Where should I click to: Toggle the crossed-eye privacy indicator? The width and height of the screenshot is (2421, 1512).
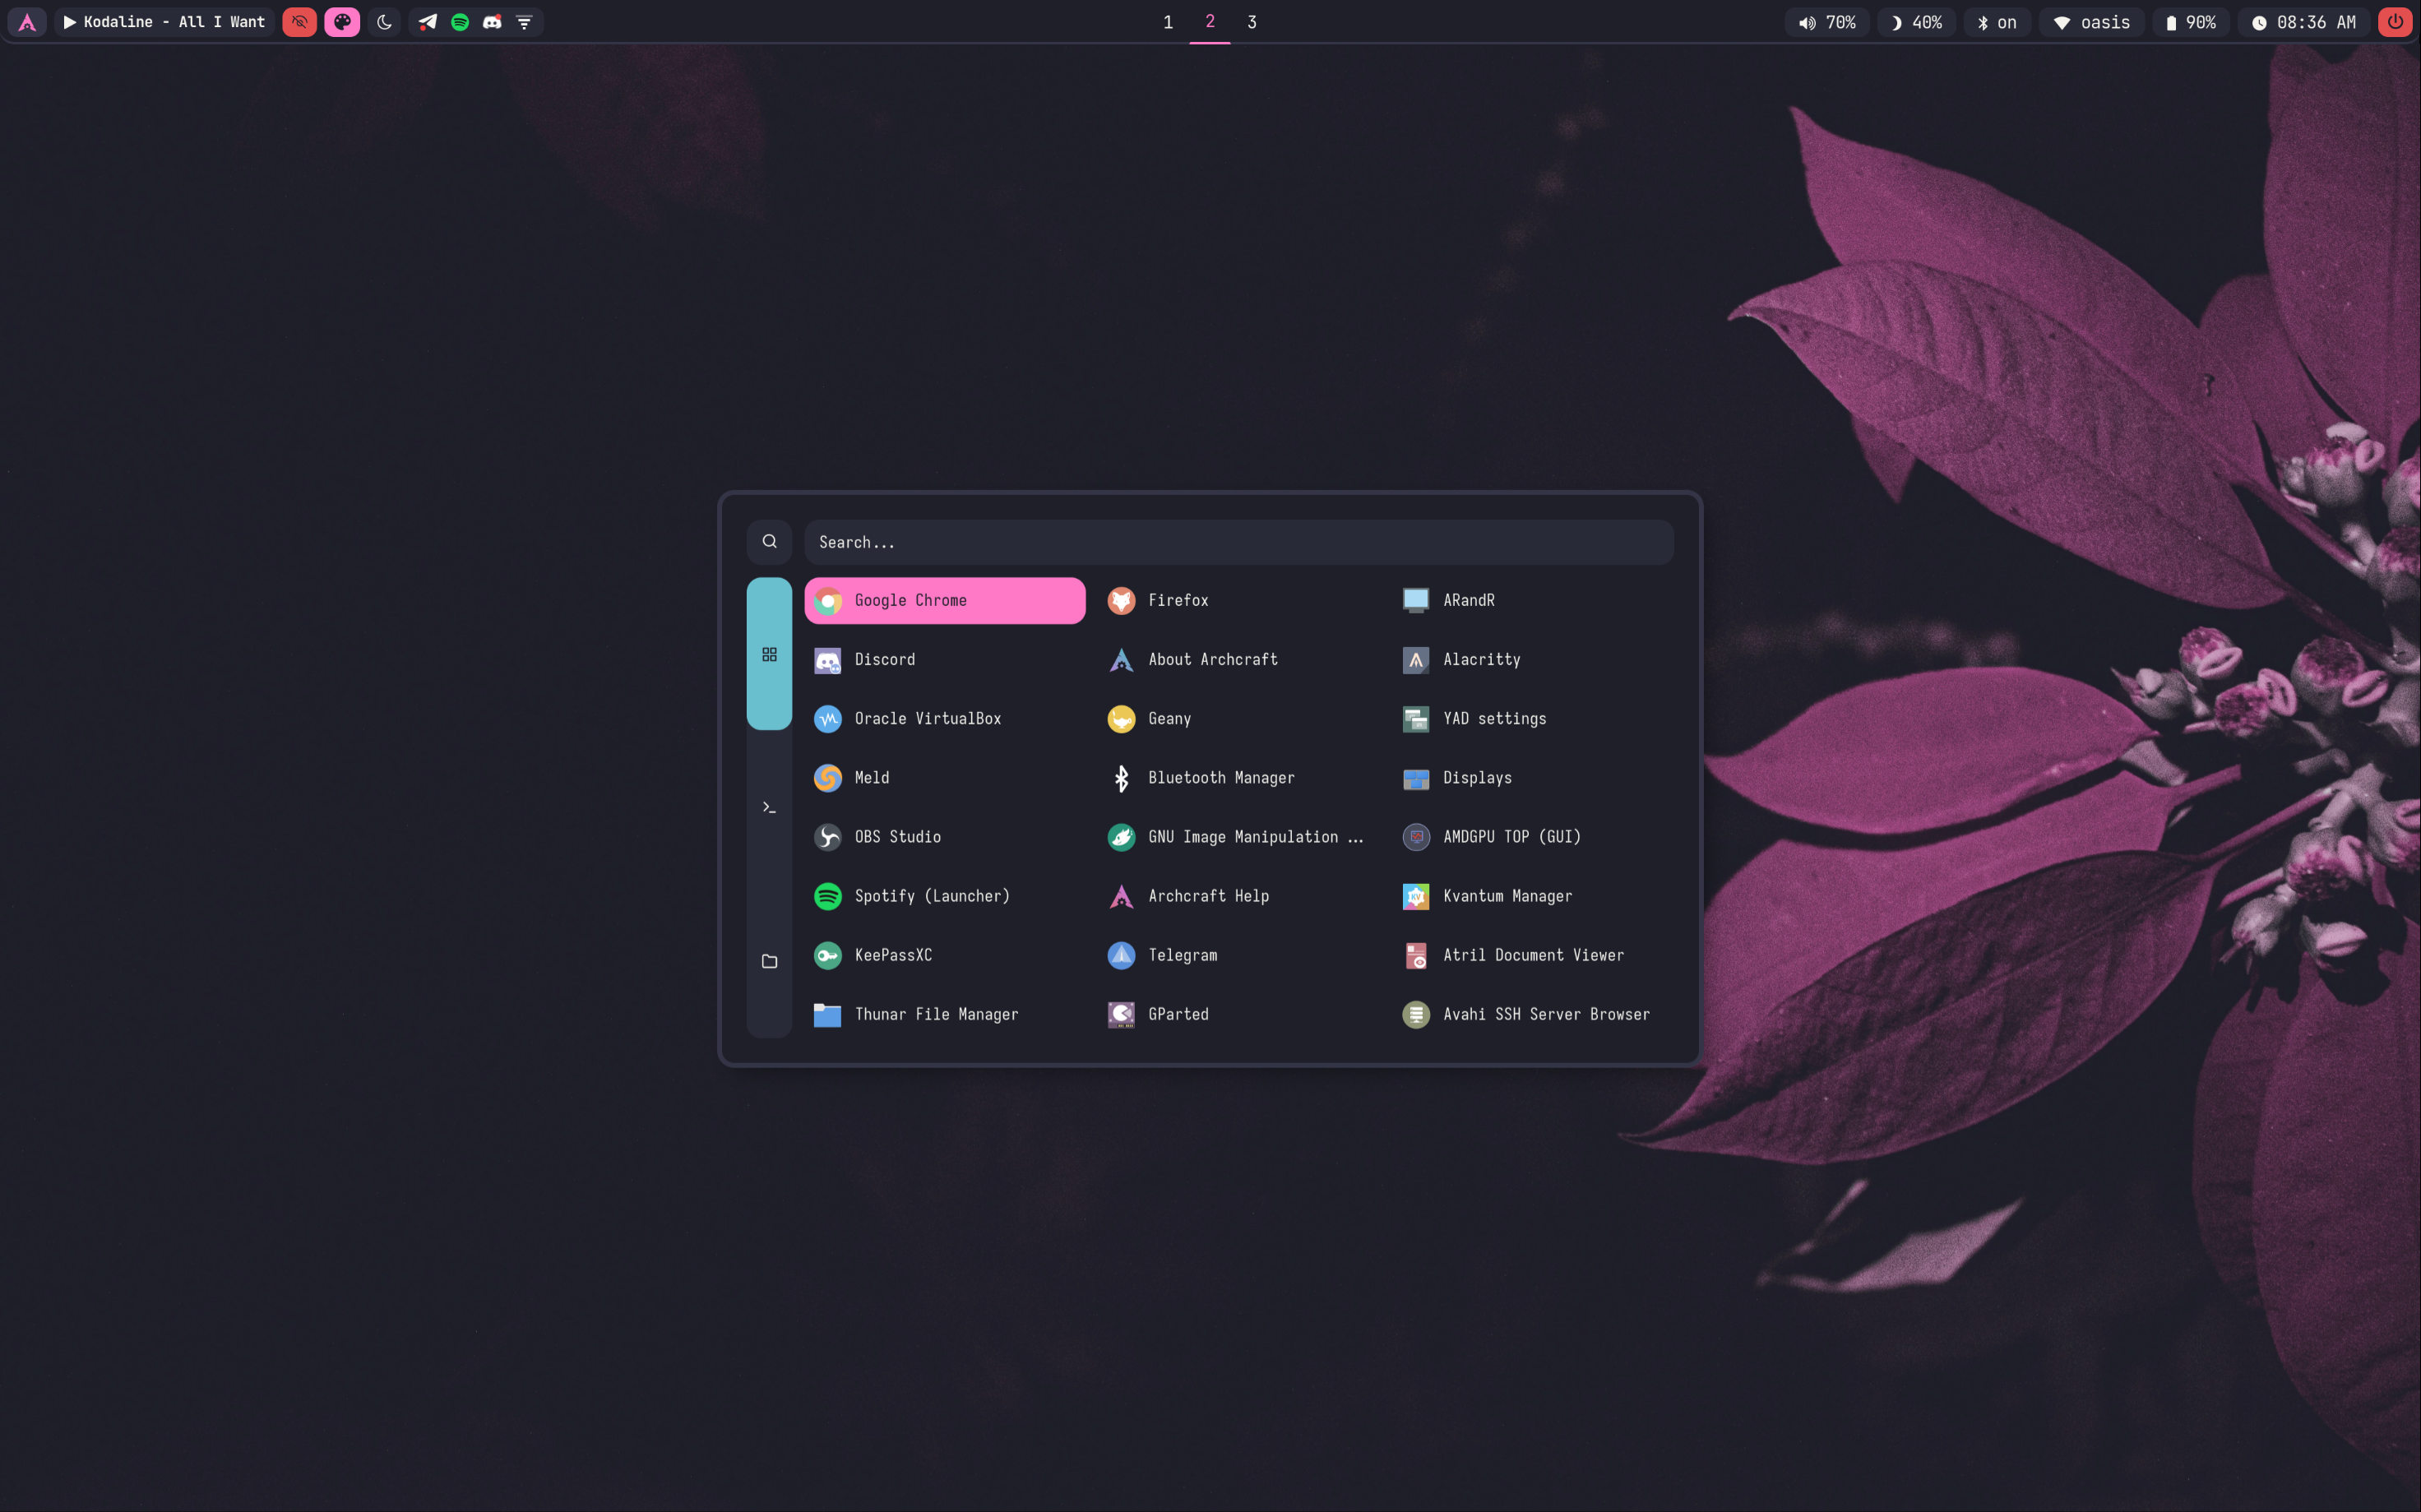(x=299, y=22)
